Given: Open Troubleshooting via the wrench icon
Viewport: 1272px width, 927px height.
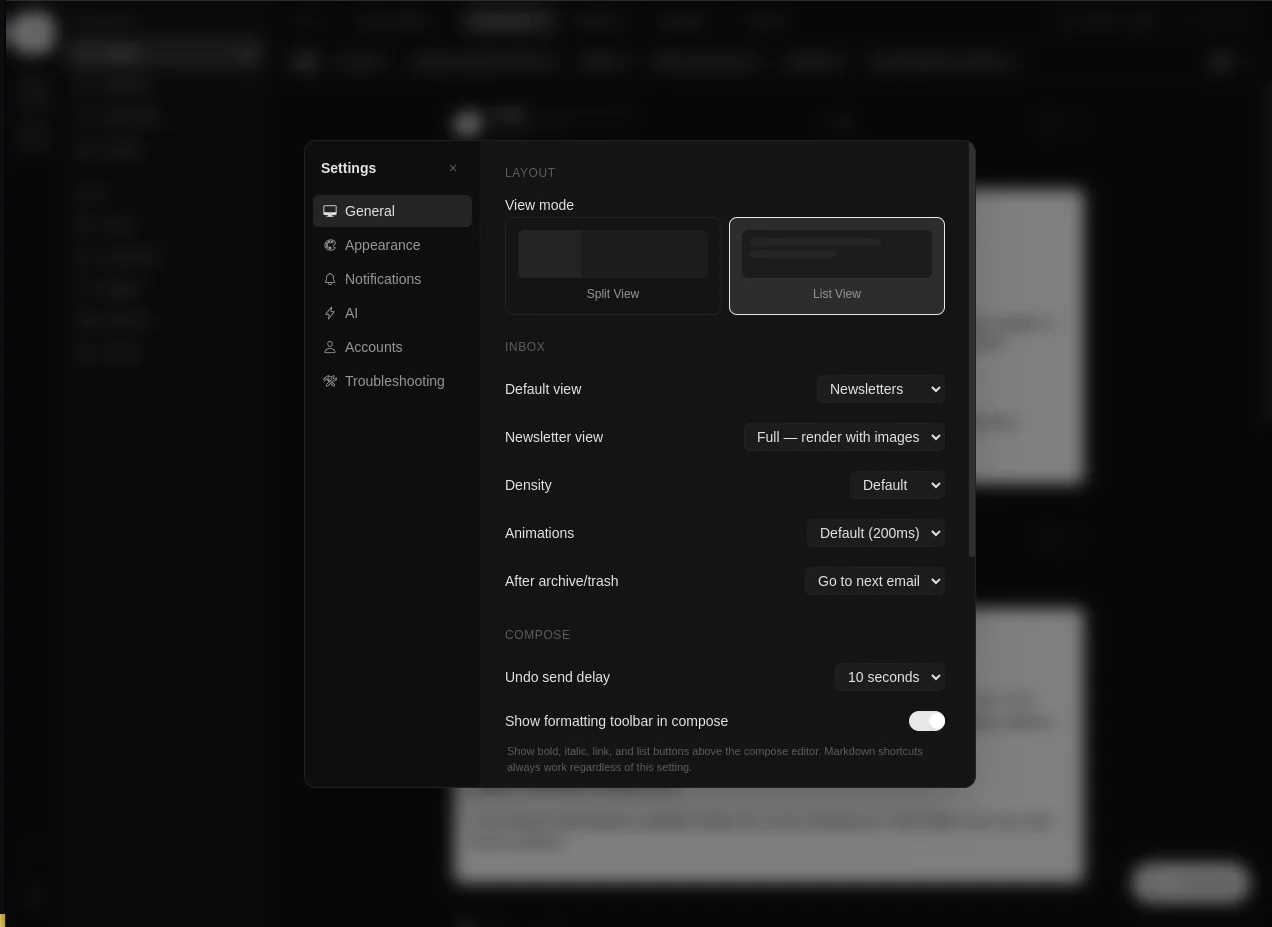Looking at the screenshot, I should [330, 381].
